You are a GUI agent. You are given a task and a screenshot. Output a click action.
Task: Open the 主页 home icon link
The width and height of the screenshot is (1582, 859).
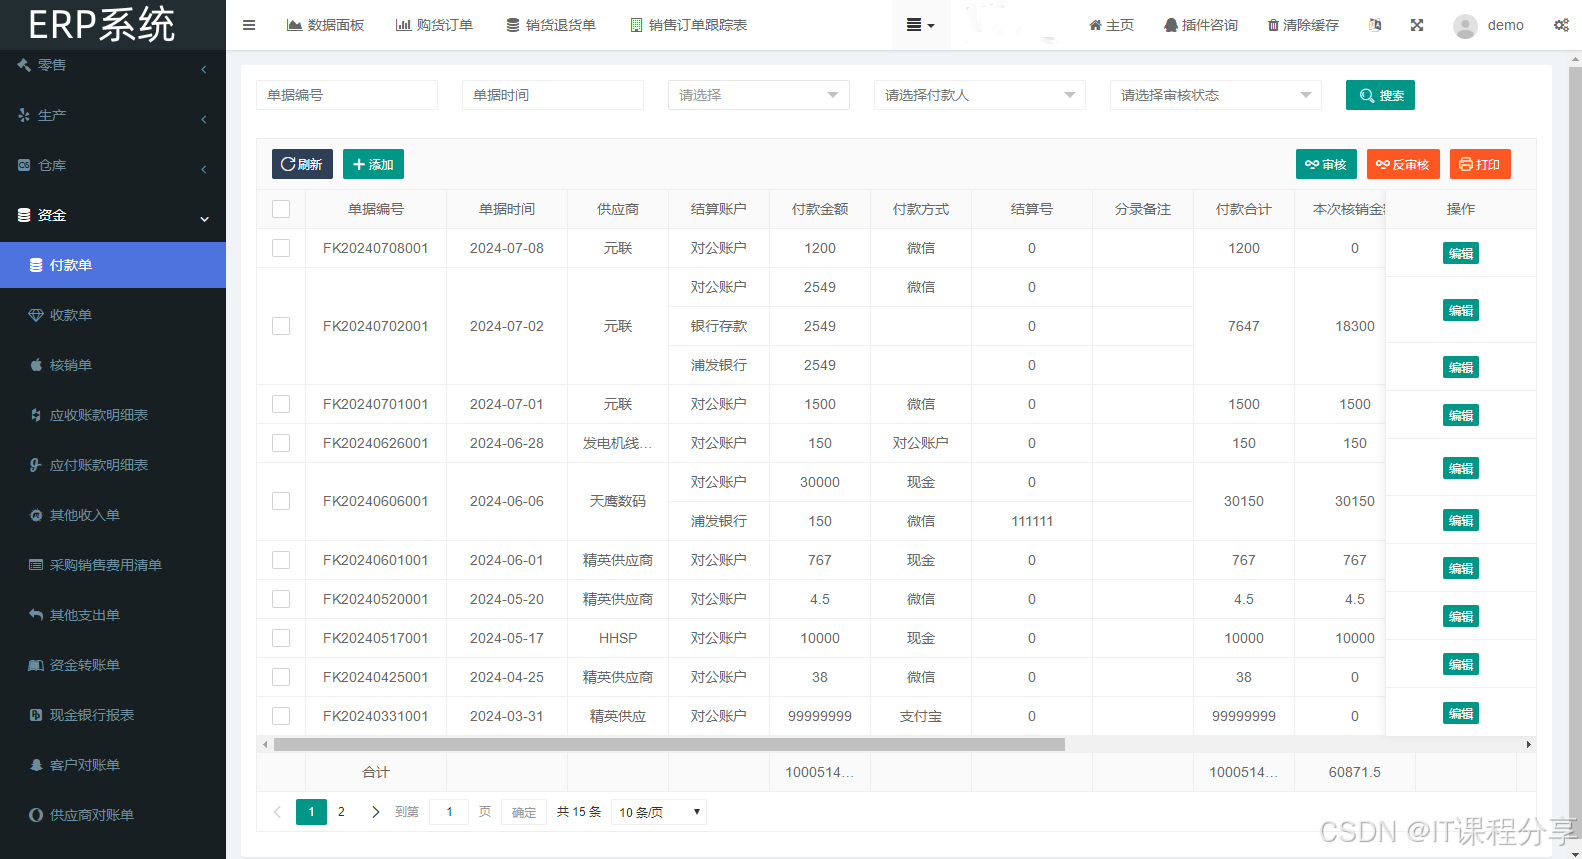[x=1111, y=25]
